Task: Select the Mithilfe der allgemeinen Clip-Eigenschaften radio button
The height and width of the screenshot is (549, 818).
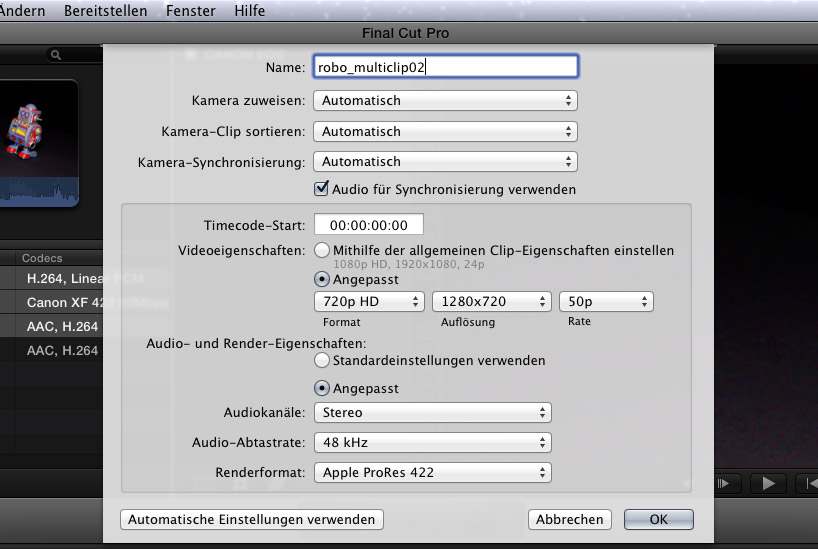Action: (322, 250)
